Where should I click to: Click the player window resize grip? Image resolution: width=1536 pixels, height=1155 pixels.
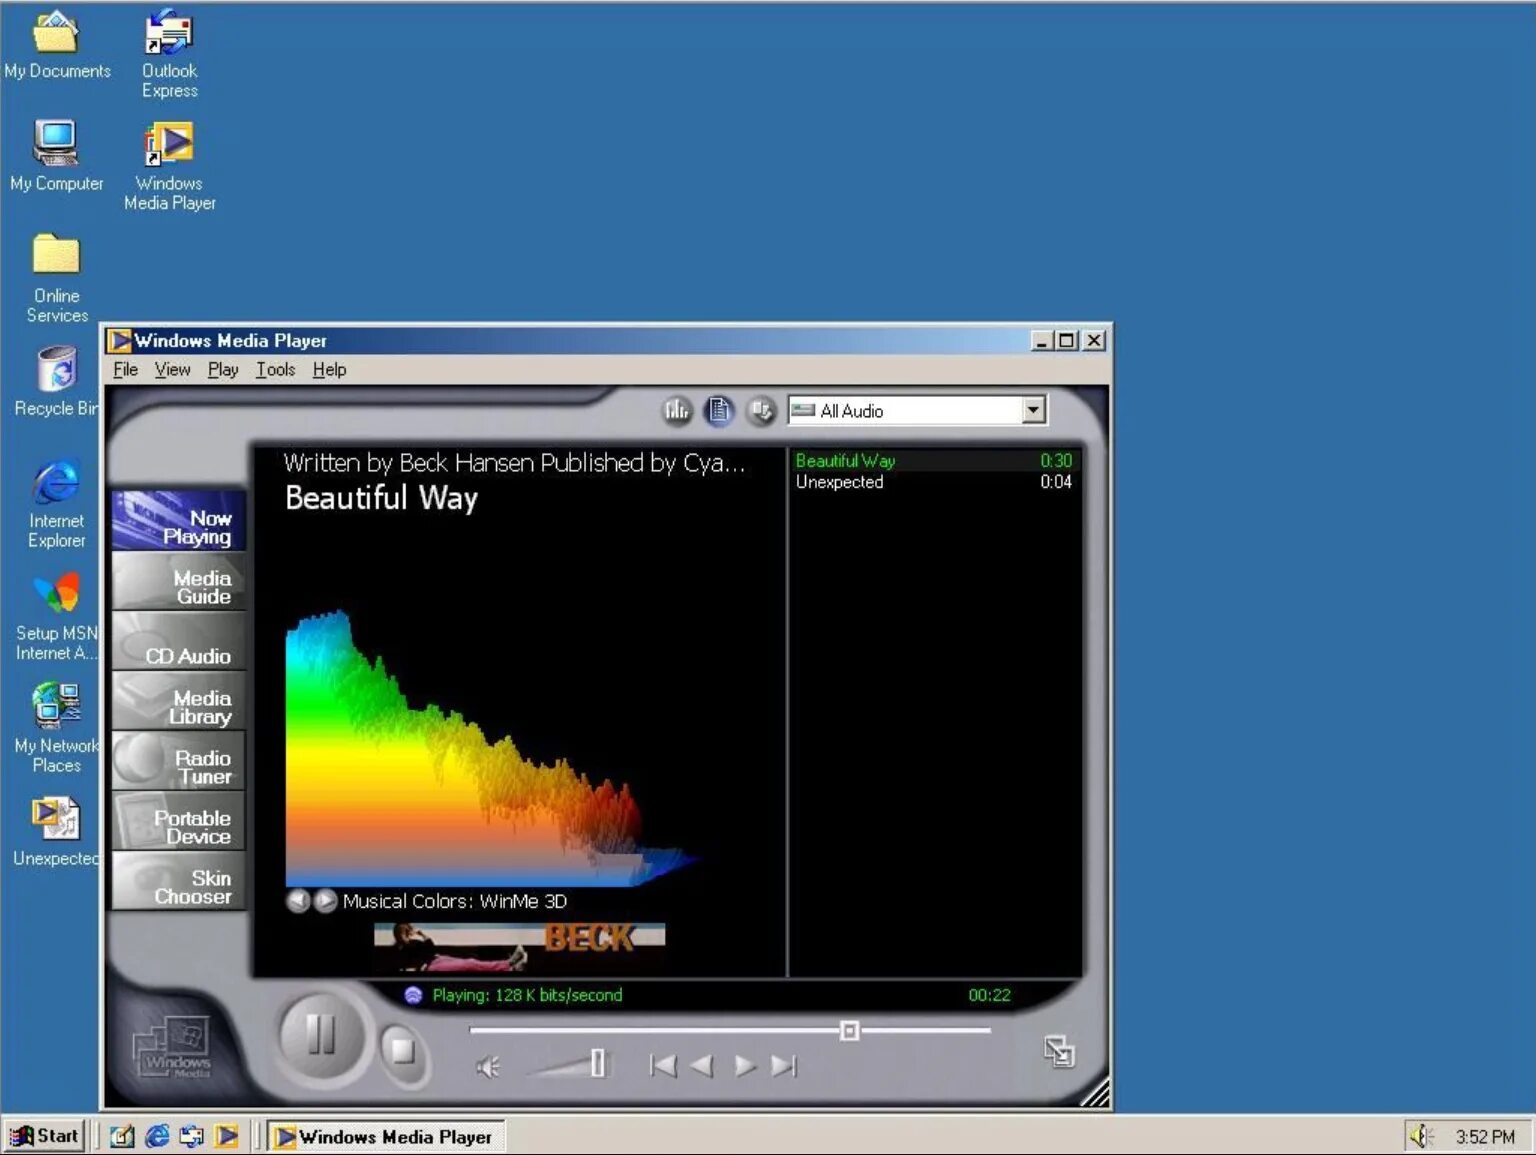(1095, 1092)
